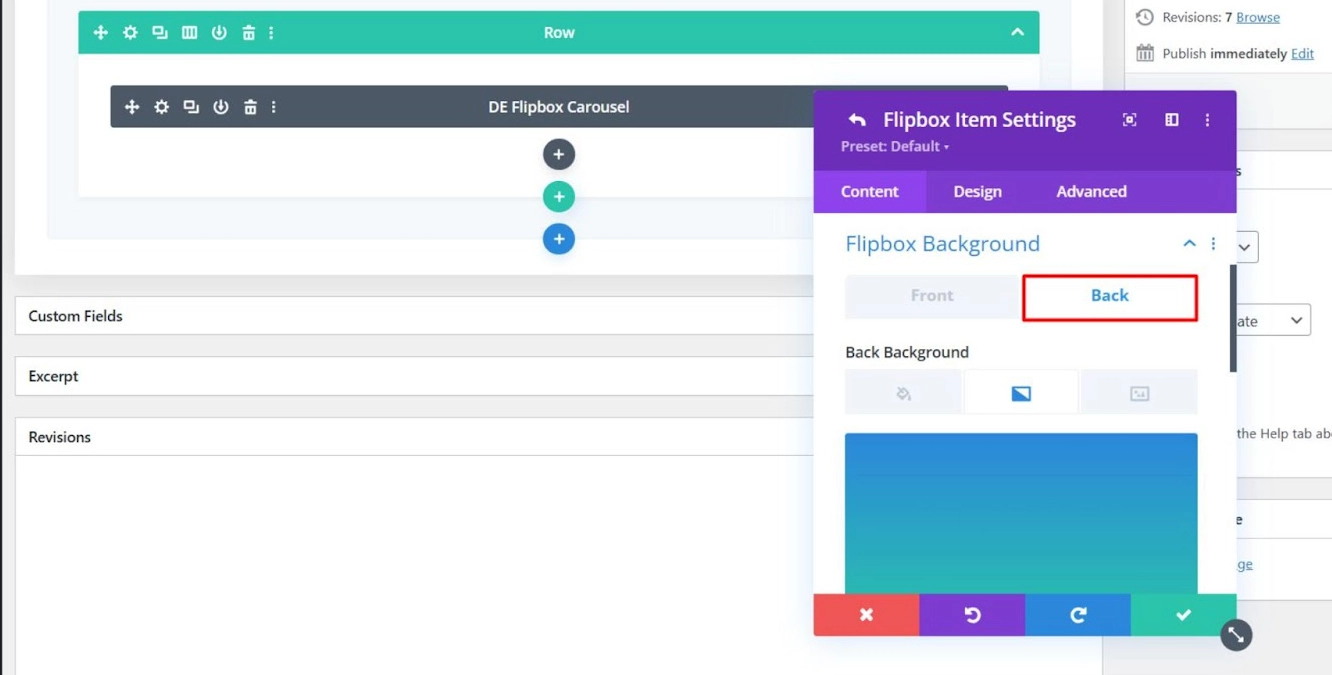The height and width of the screenshot is (675, 1332).
Task: Choose background gradient tab
Action: (x=1021, y=393)
